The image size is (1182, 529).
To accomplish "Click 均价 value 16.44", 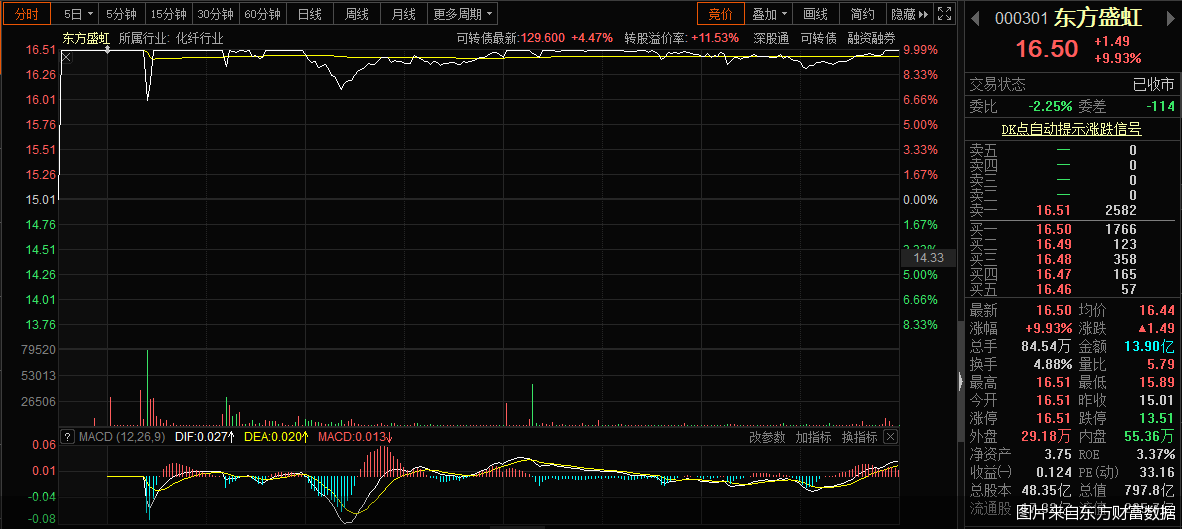I will pyautogui.click(x=1156, y=310).
